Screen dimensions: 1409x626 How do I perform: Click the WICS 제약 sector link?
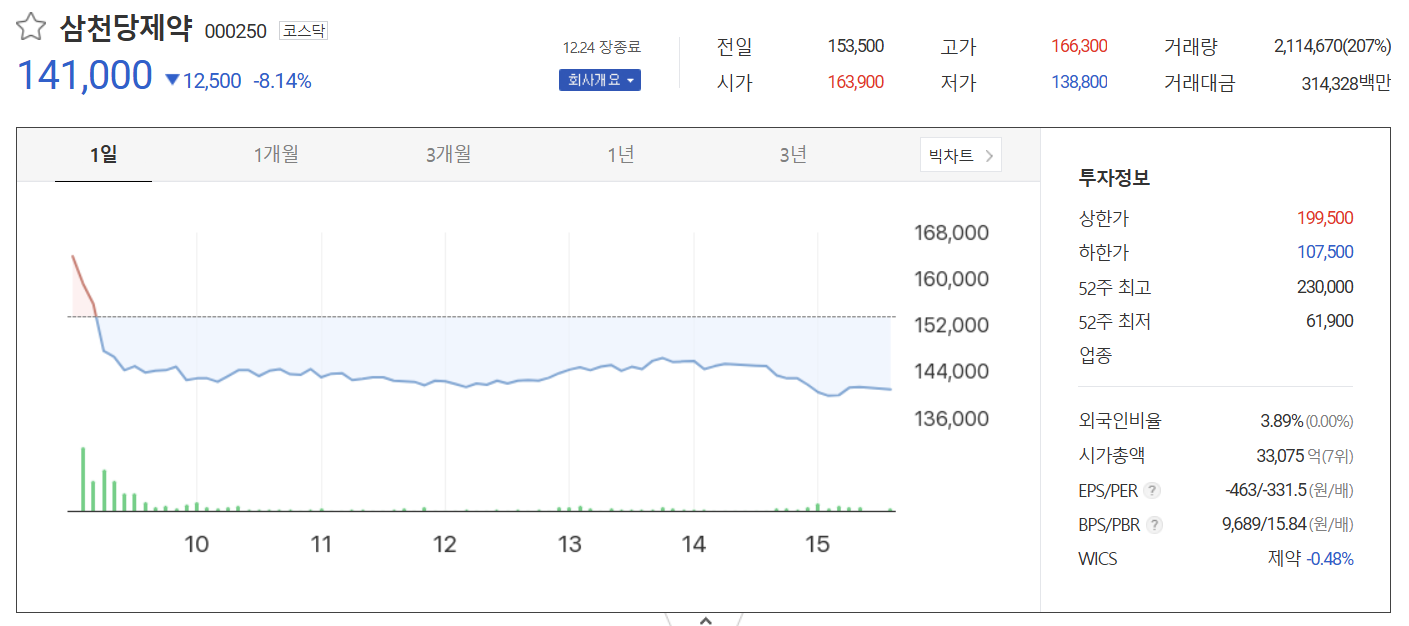click(1284, 559)
